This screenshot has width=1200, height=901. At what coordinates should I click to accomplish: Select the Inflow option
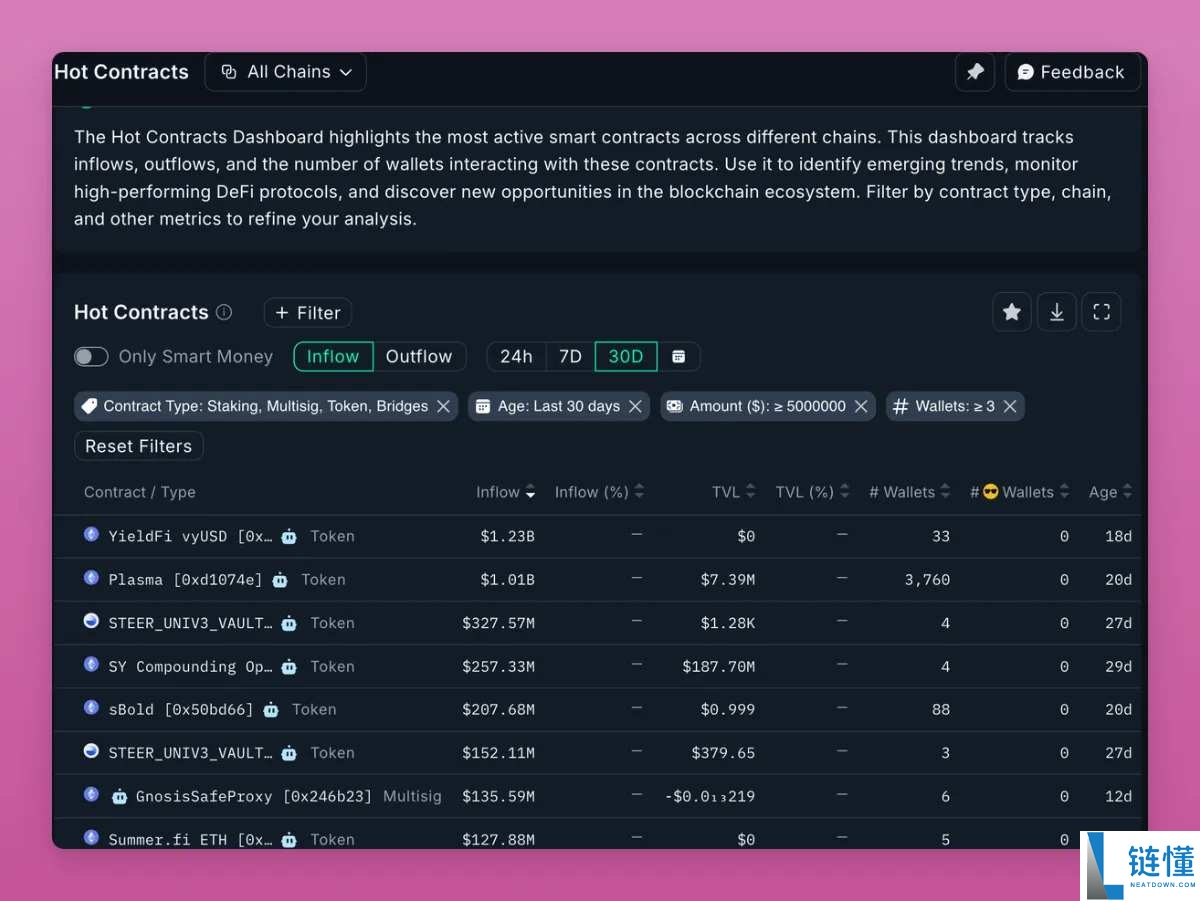tap(333, 357)
